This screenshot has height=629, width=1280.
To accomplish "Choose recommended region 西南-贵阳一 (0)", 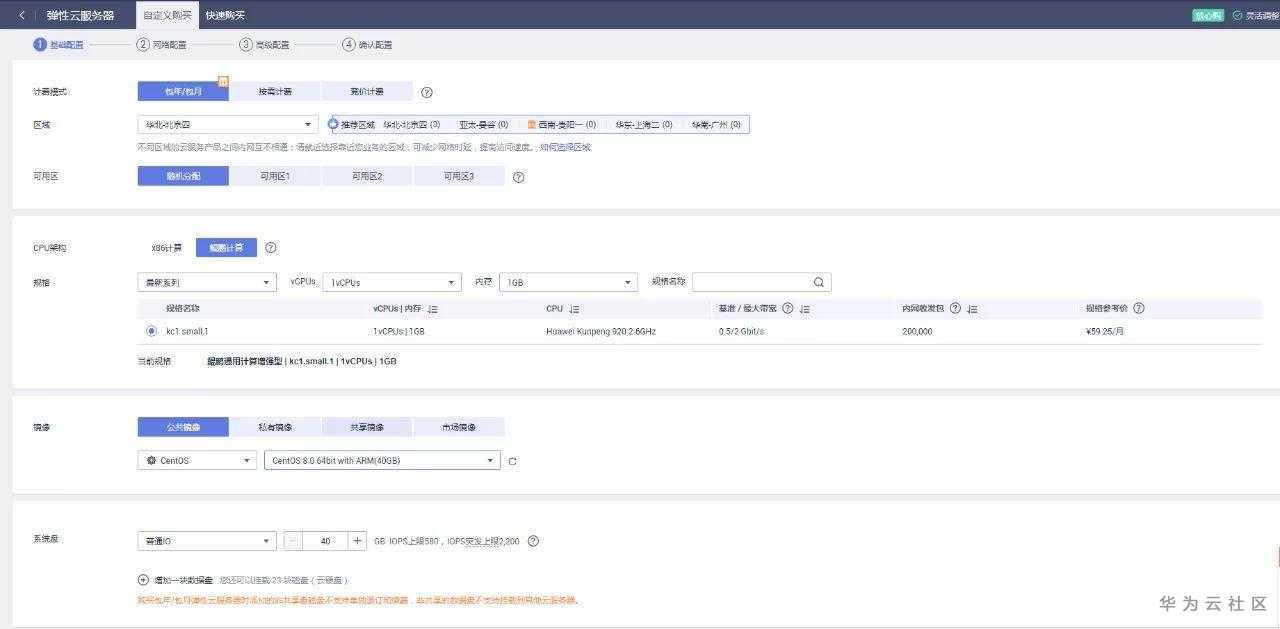I will tap(561, 125).
